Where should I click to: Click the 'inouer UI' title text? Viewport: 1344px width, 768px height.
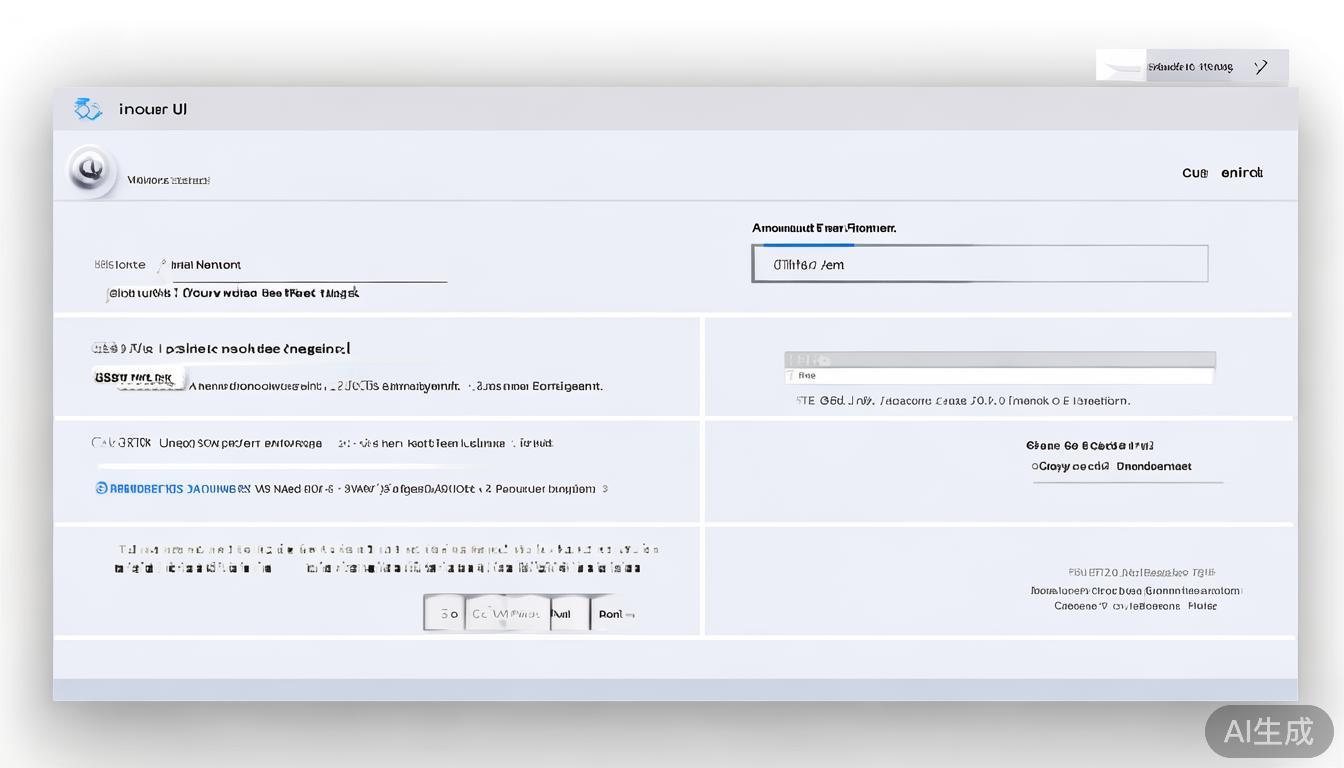click(152, 109)
